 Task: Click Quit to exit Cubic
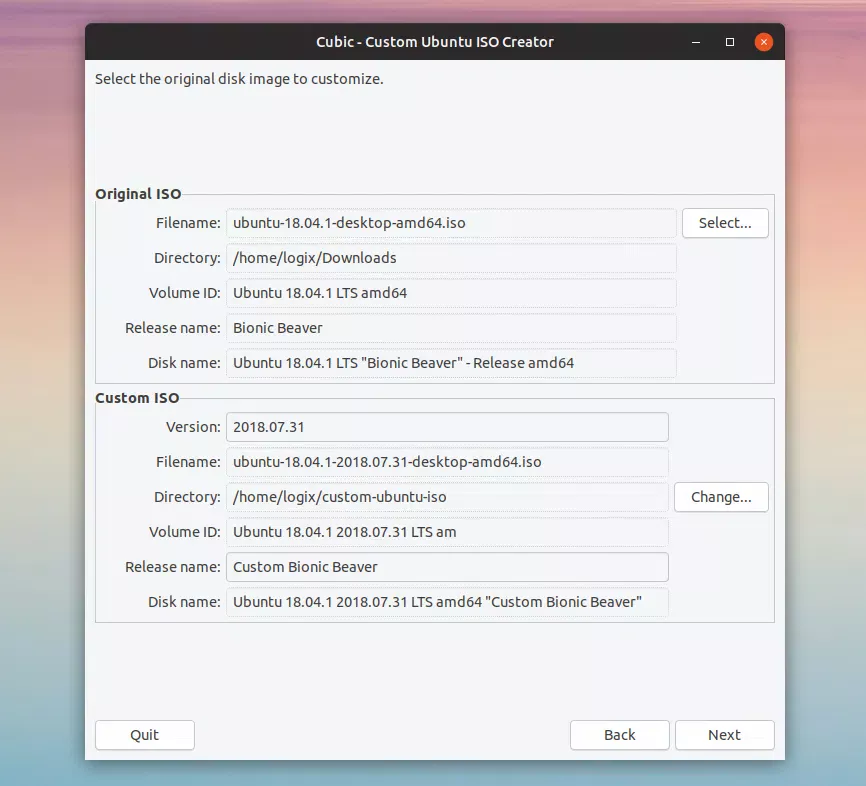pyautogui.click(x=144, y=735)
